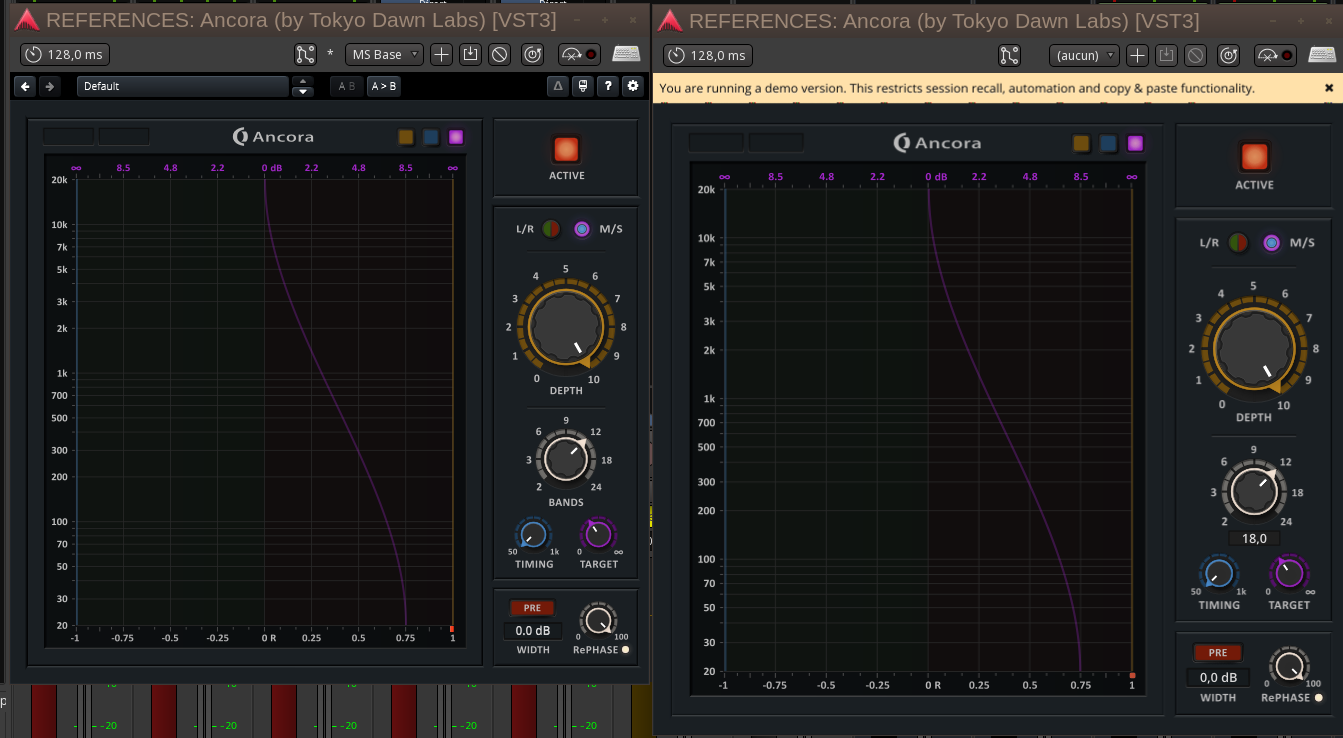Click plus icon next to (aucun) dropdown

tap(1137, 55)
